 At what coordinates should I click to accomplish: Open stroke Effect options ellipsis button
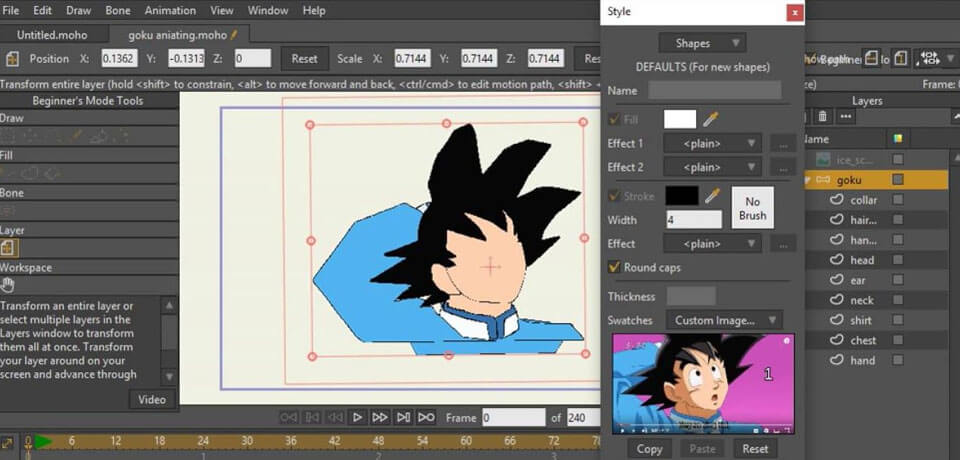pyautogui.click(x=783, y=243)
